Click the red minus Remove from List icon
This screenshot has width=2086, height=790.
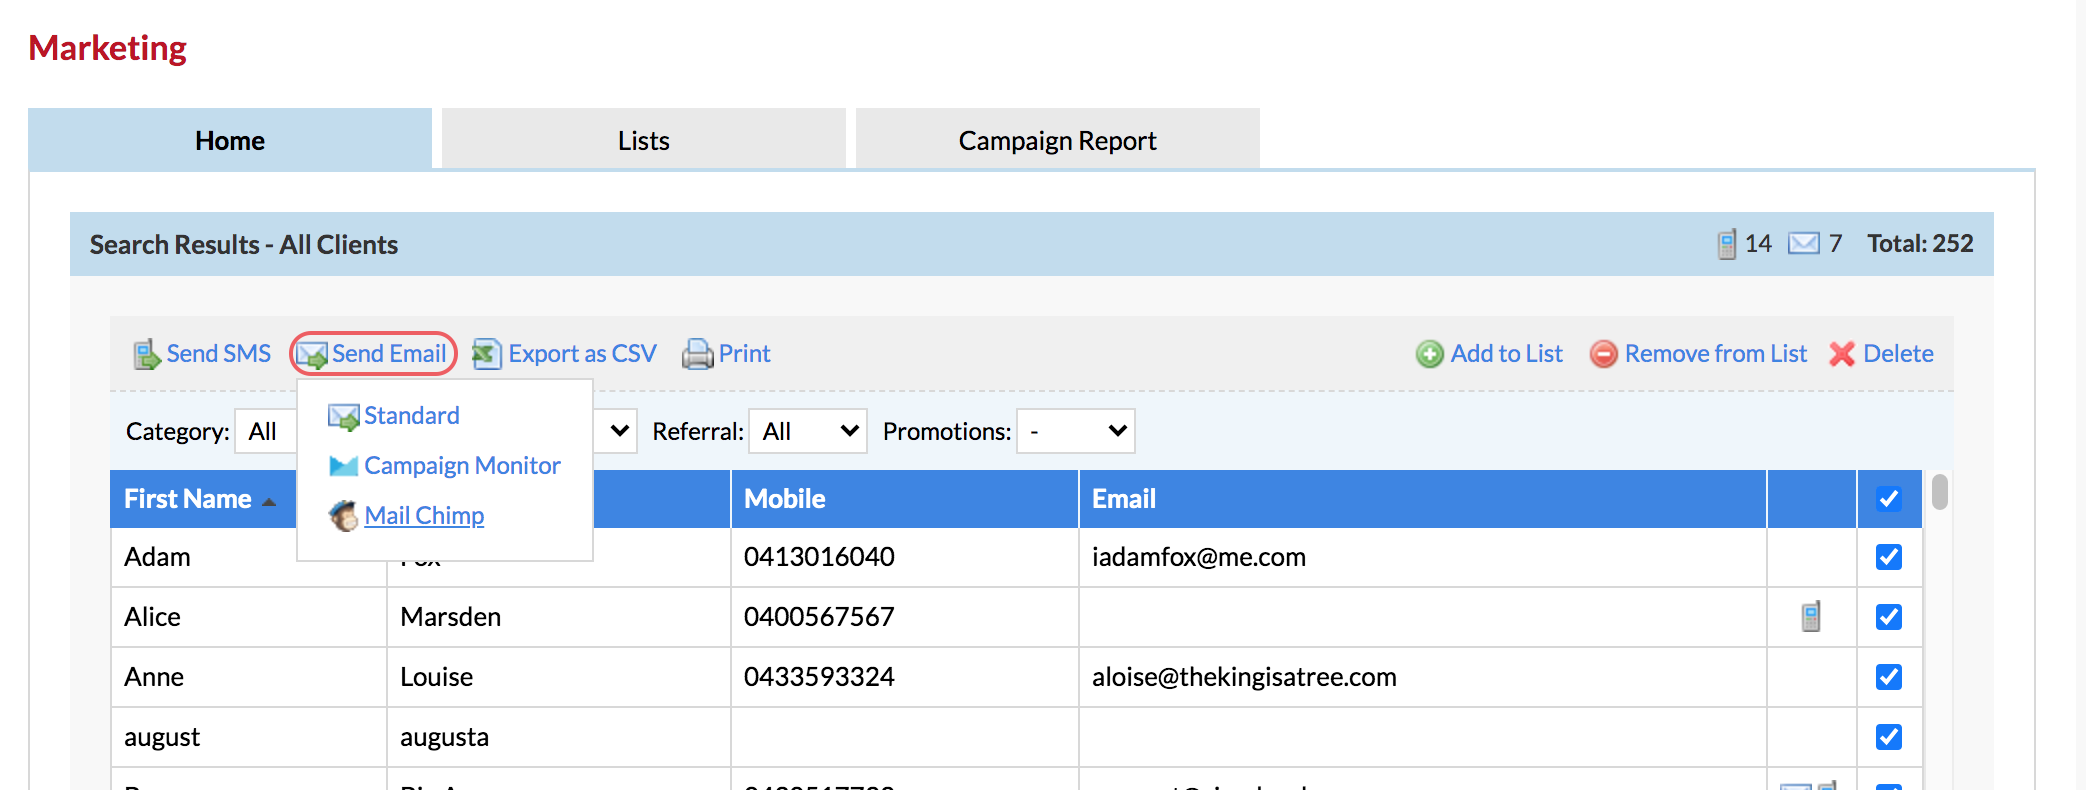click(1604, 354)
